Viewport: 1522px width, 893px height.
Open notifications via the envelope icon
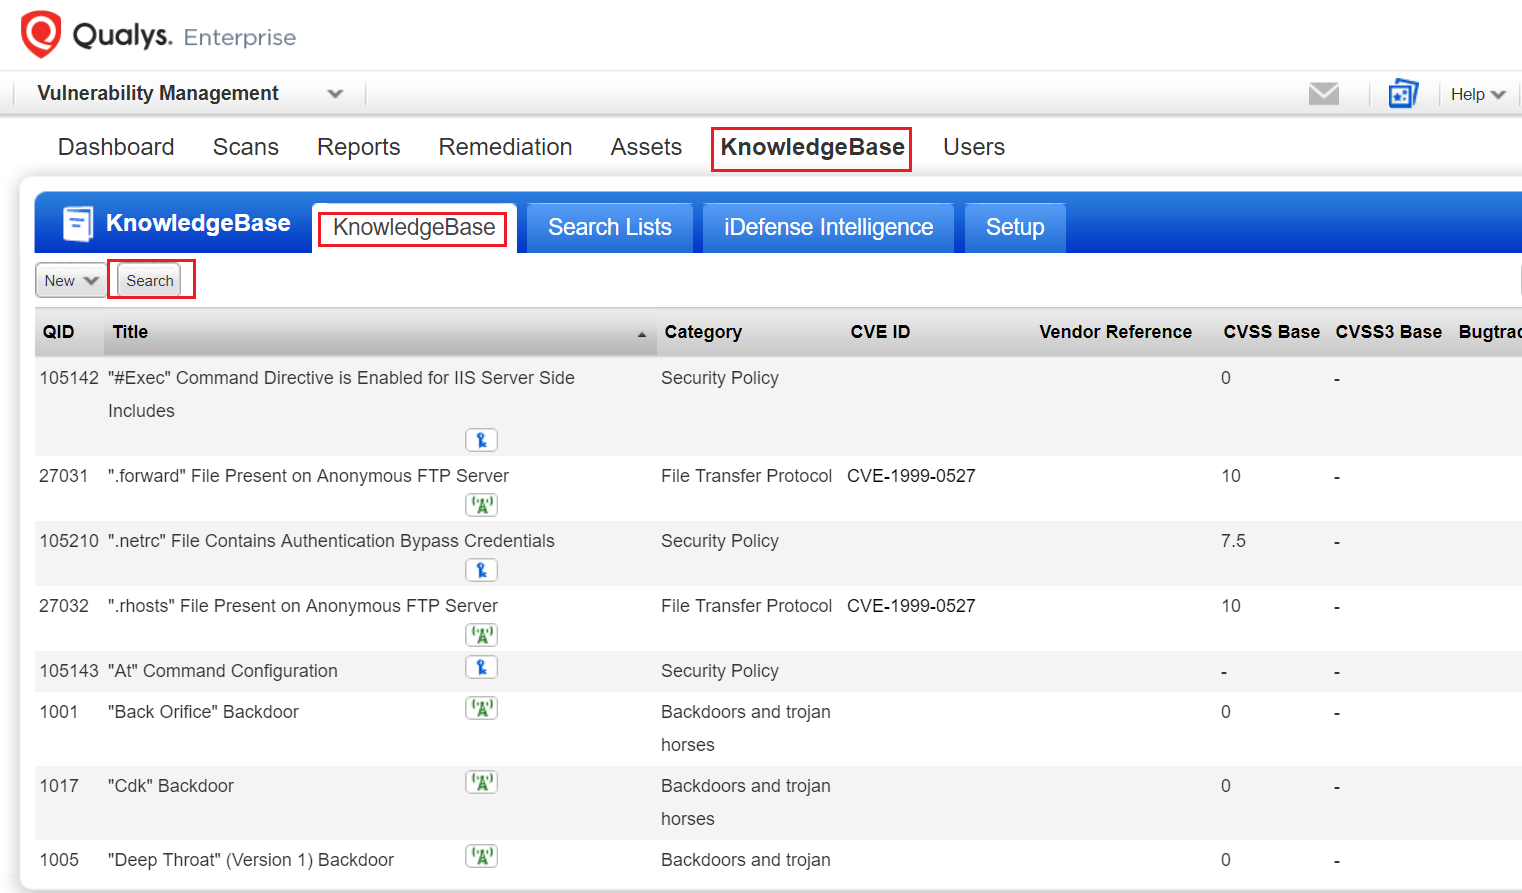coord(1323,93)
